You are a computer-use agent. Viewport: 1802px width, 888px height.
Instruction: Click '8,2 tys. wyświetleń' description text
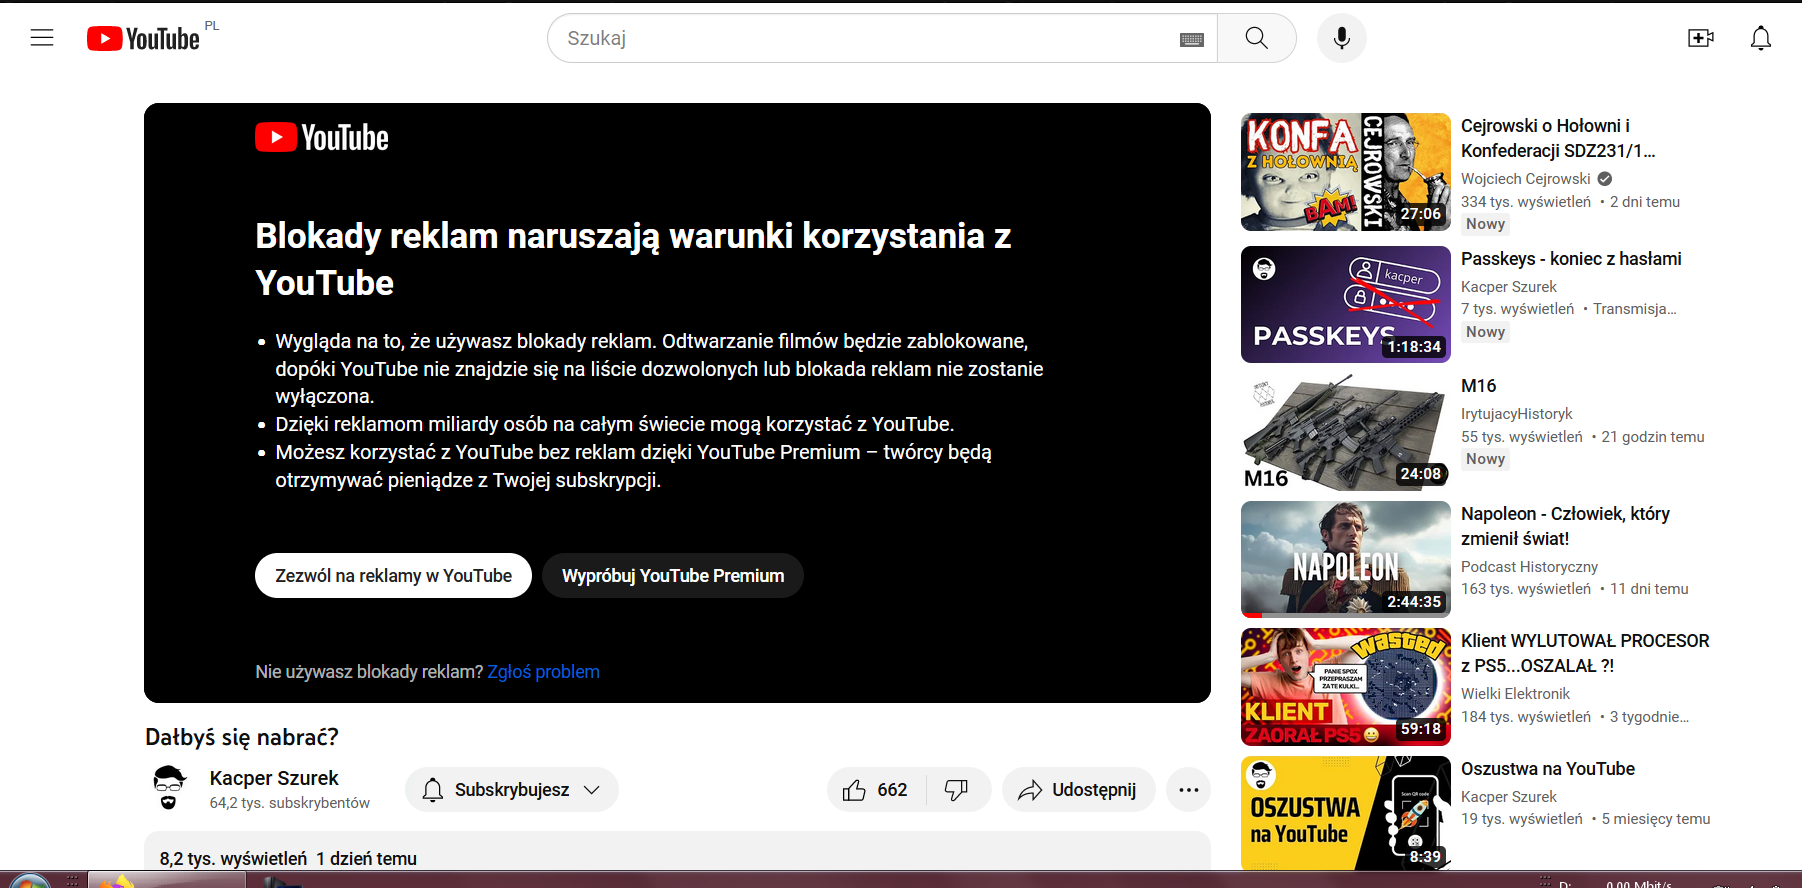click(x=233, y=859)
